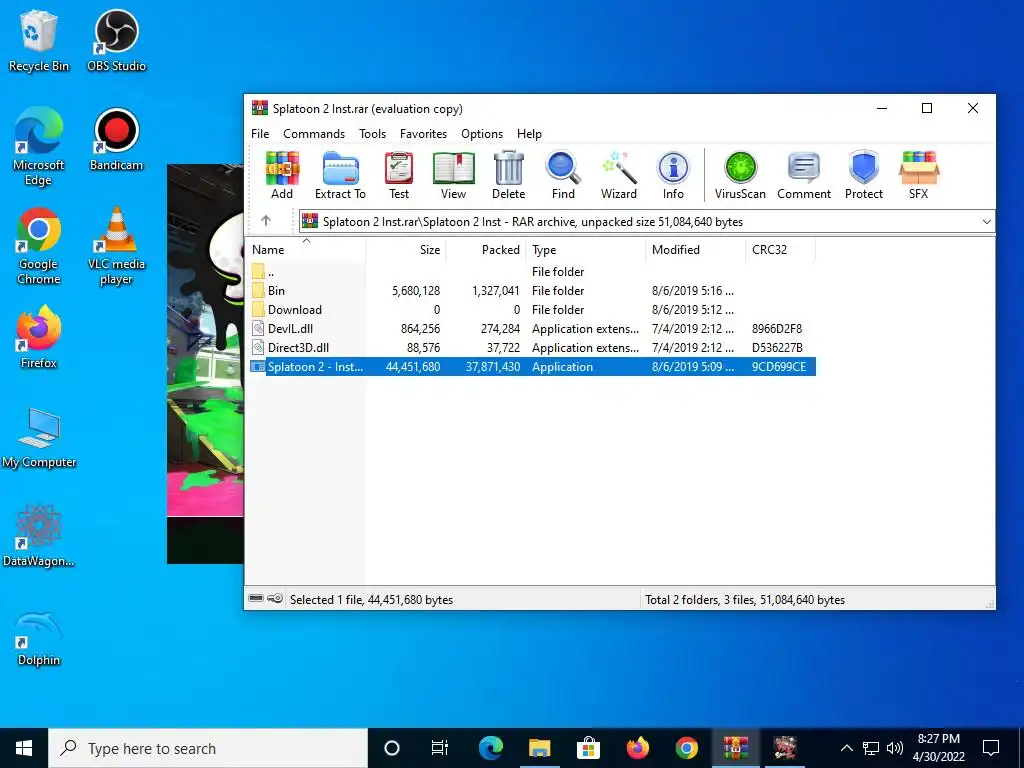
Task: Click the Test archive icon
Action: pyautogui.click(x=399, y=175)
